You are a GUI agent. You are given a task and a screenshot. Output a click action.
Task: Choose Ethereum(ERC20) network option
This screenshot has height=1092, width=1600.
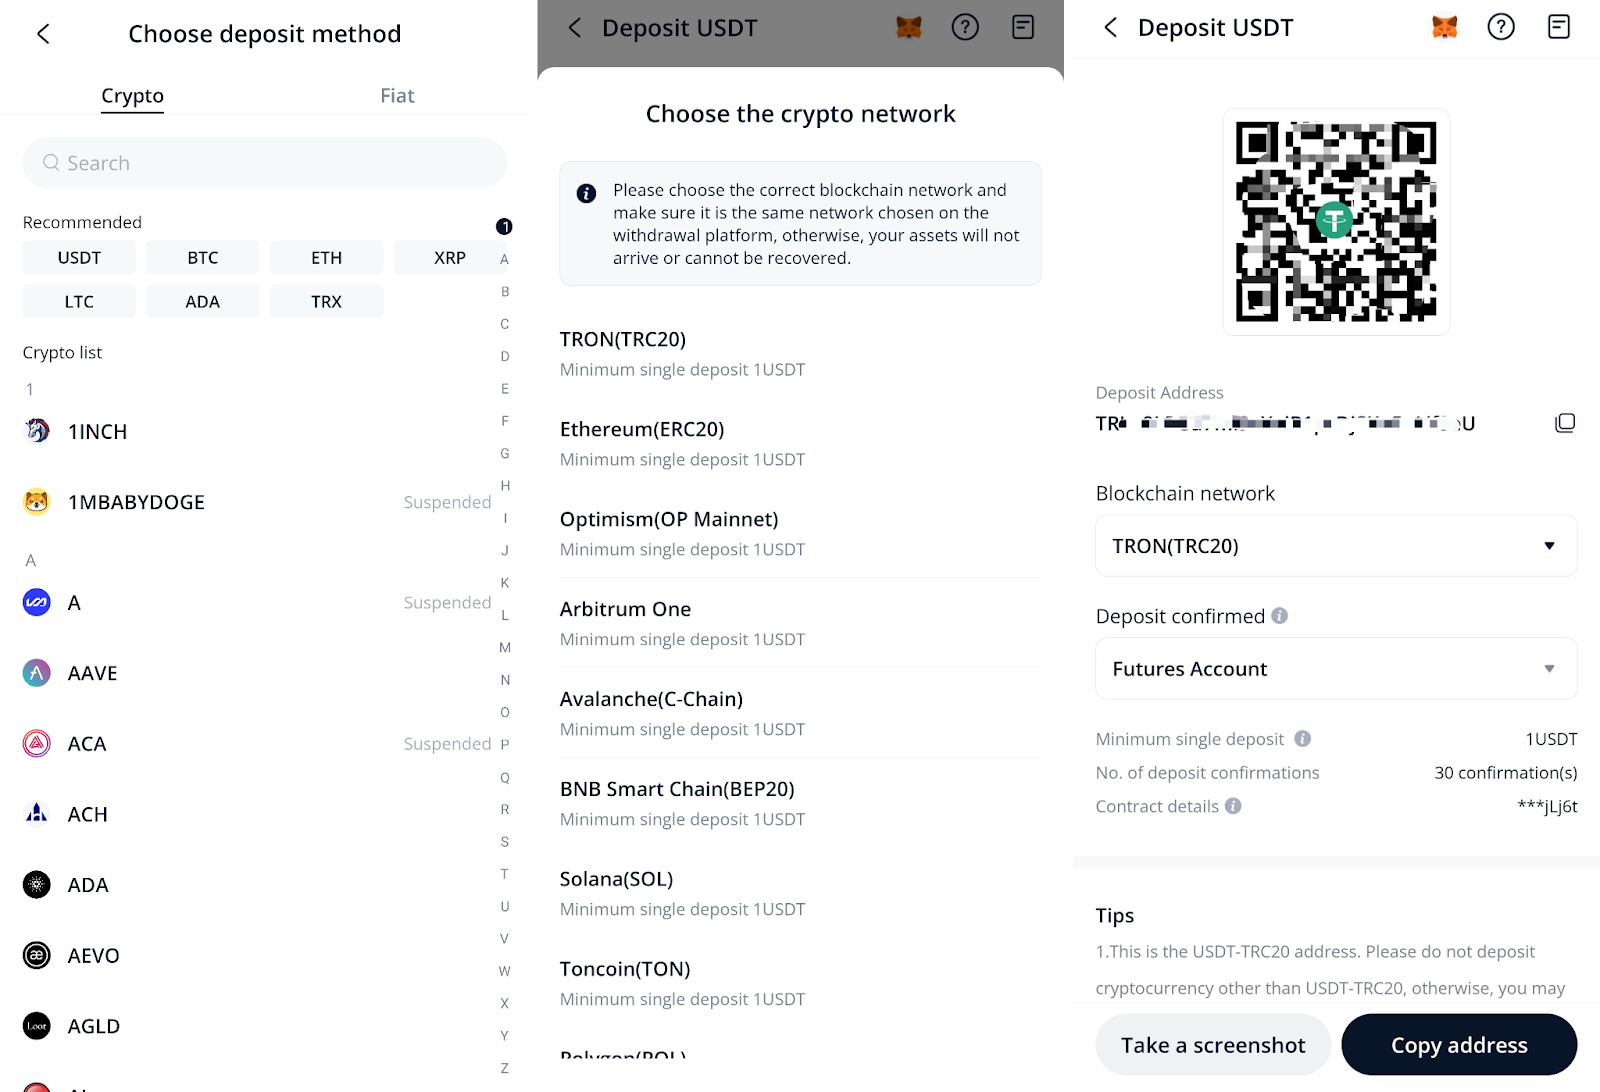click(800, 443)
